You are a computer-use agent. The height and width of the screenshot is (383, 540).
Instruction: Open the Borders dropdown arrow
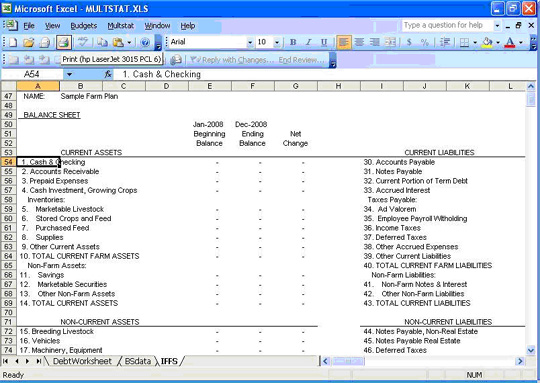tap(475, 43)
